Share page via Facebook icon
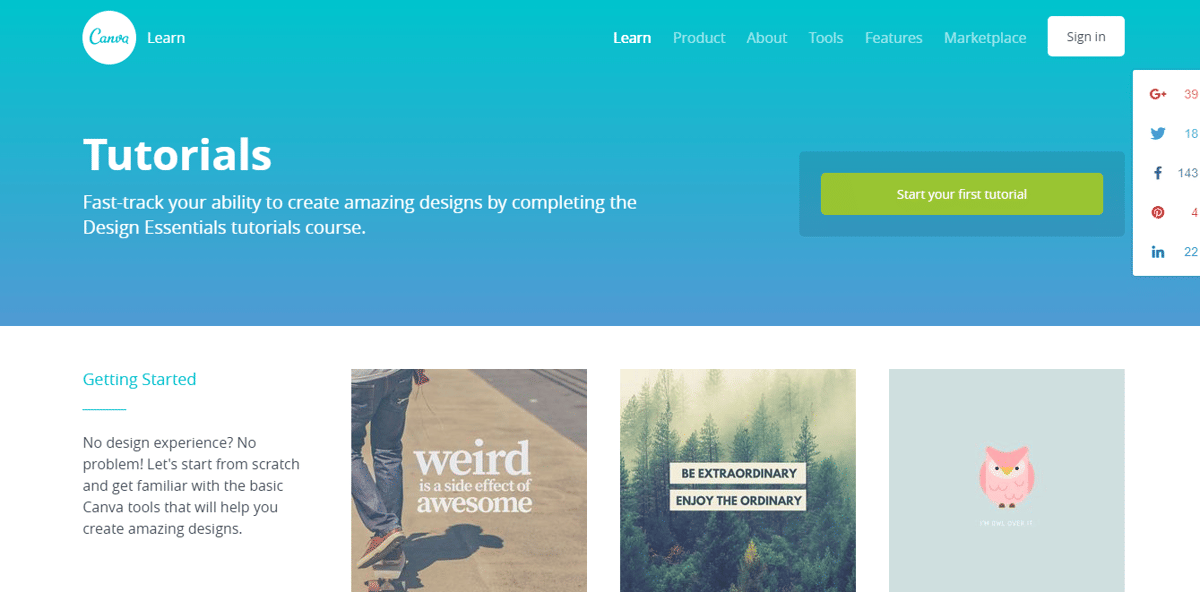This screenshot has width=1200, height=592. point(1158,173)
